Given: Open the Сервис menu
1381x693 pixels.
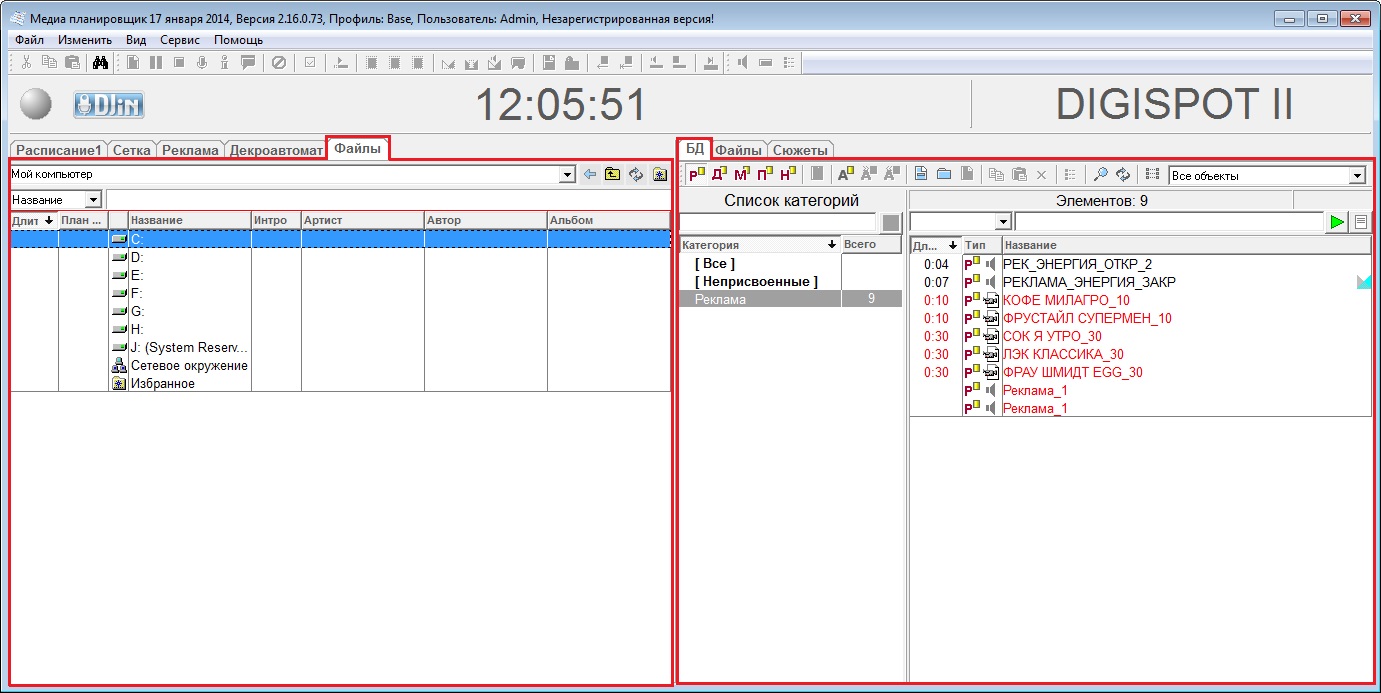Looking at the screenshot, I should click(x=180, y=40).
